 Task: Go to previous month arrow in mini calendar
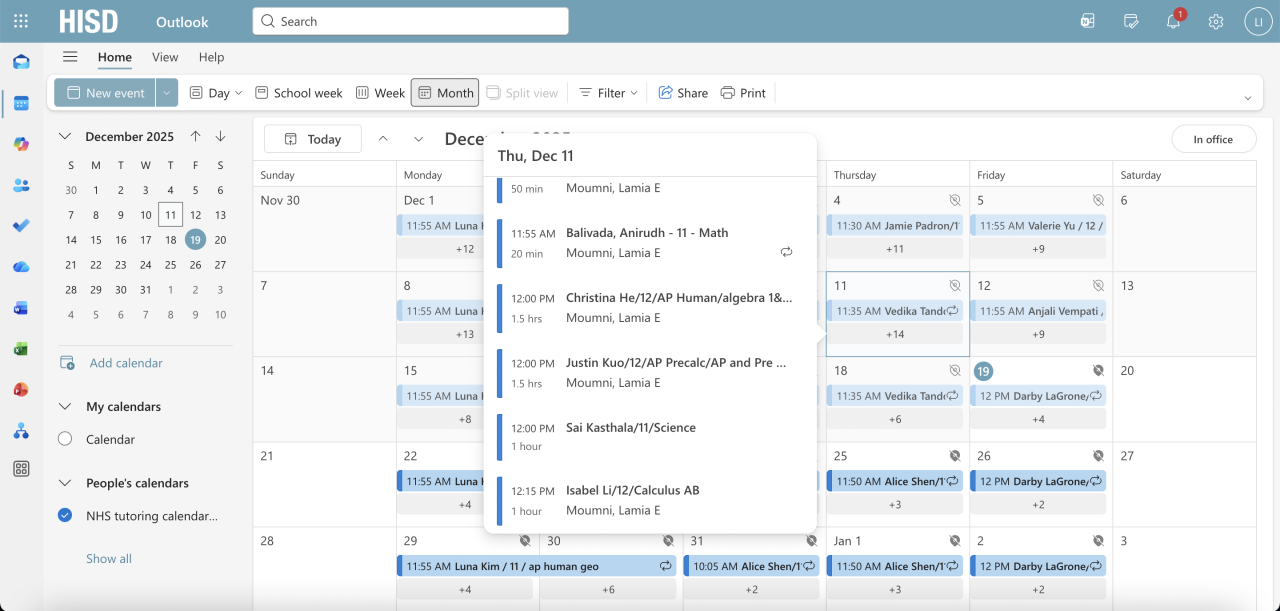coord(195,136)
